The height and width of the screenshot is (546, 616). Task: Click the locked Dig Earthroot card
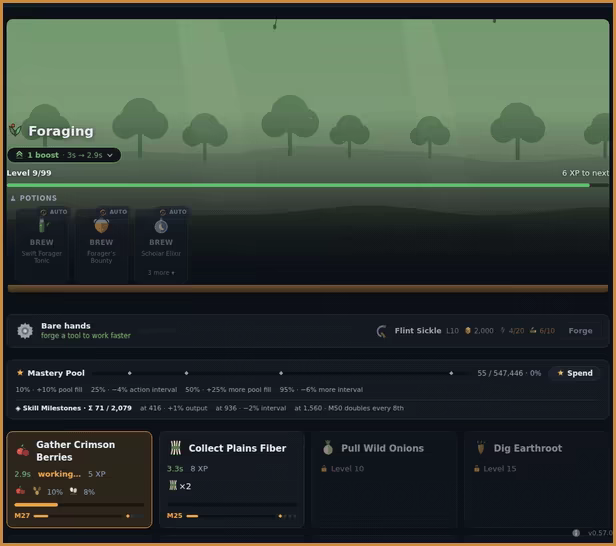tap(536, 480)
